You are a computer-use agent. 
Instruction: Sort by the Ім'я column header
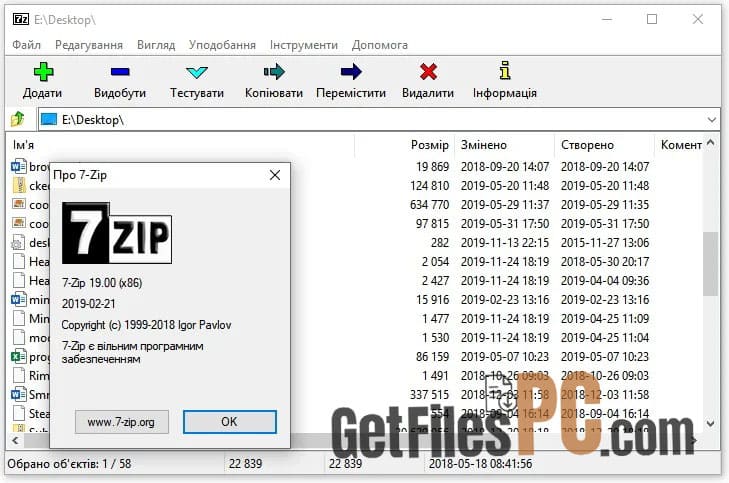pyautogui.click(x=181, y=145)
